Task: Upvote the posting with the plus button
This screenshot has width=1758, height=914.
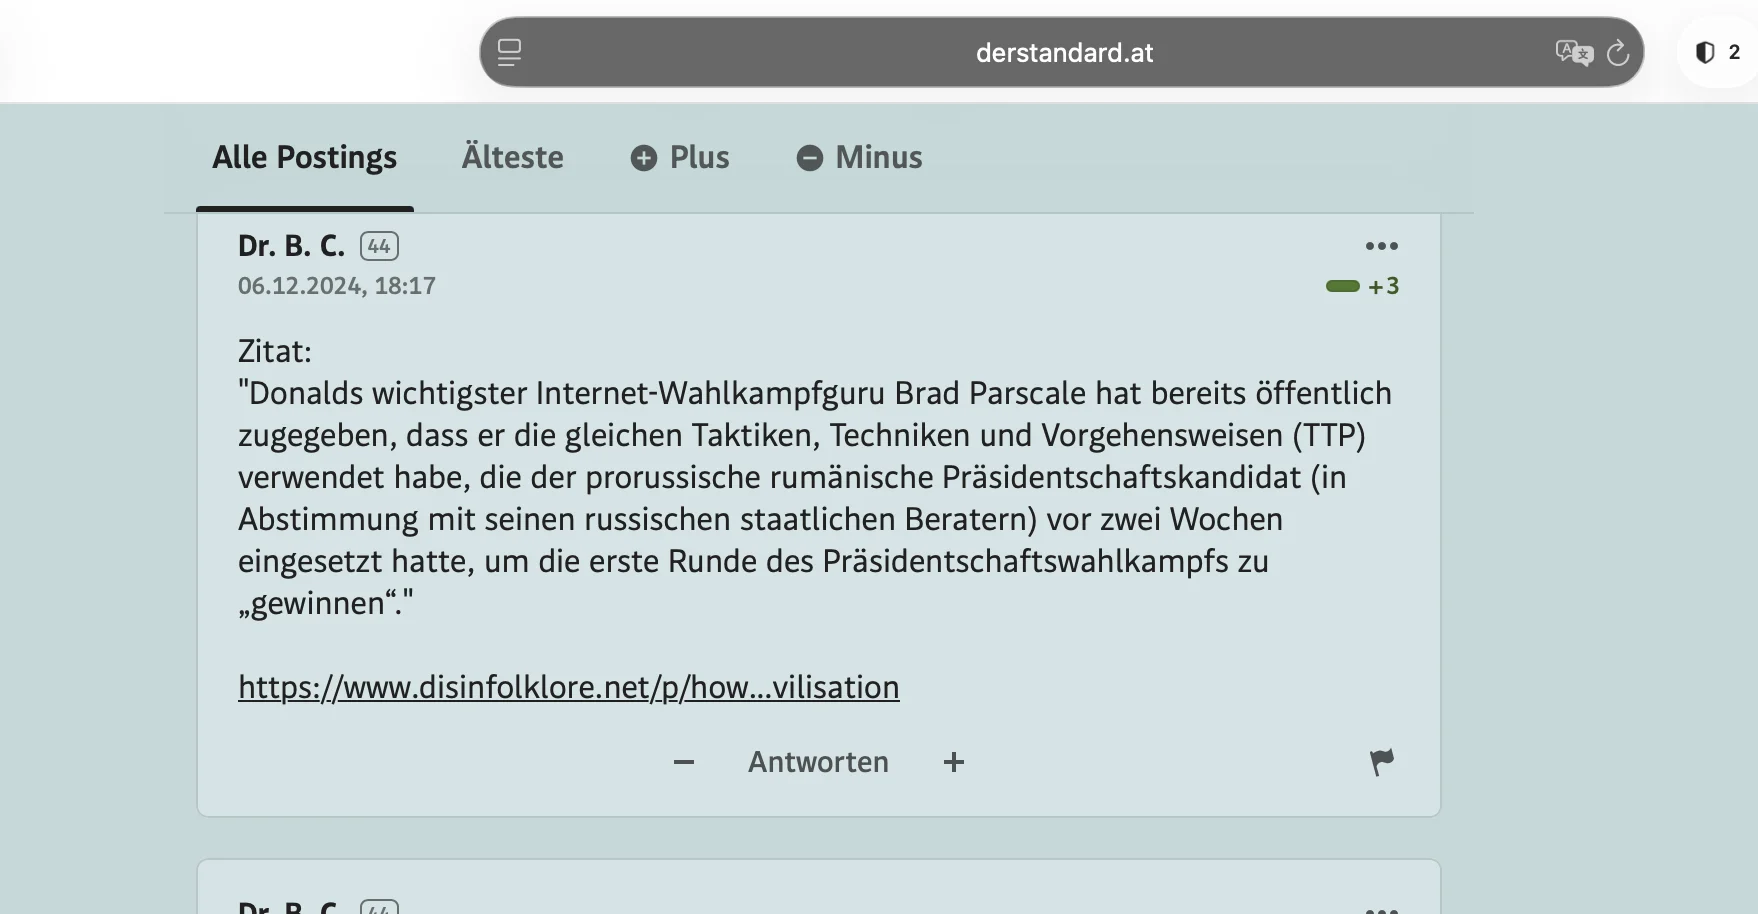Action: click(954, 762)
